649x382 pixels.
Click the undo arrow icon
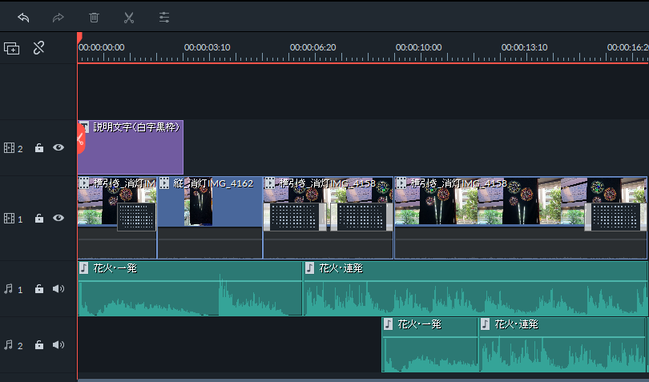click(24, 18)
